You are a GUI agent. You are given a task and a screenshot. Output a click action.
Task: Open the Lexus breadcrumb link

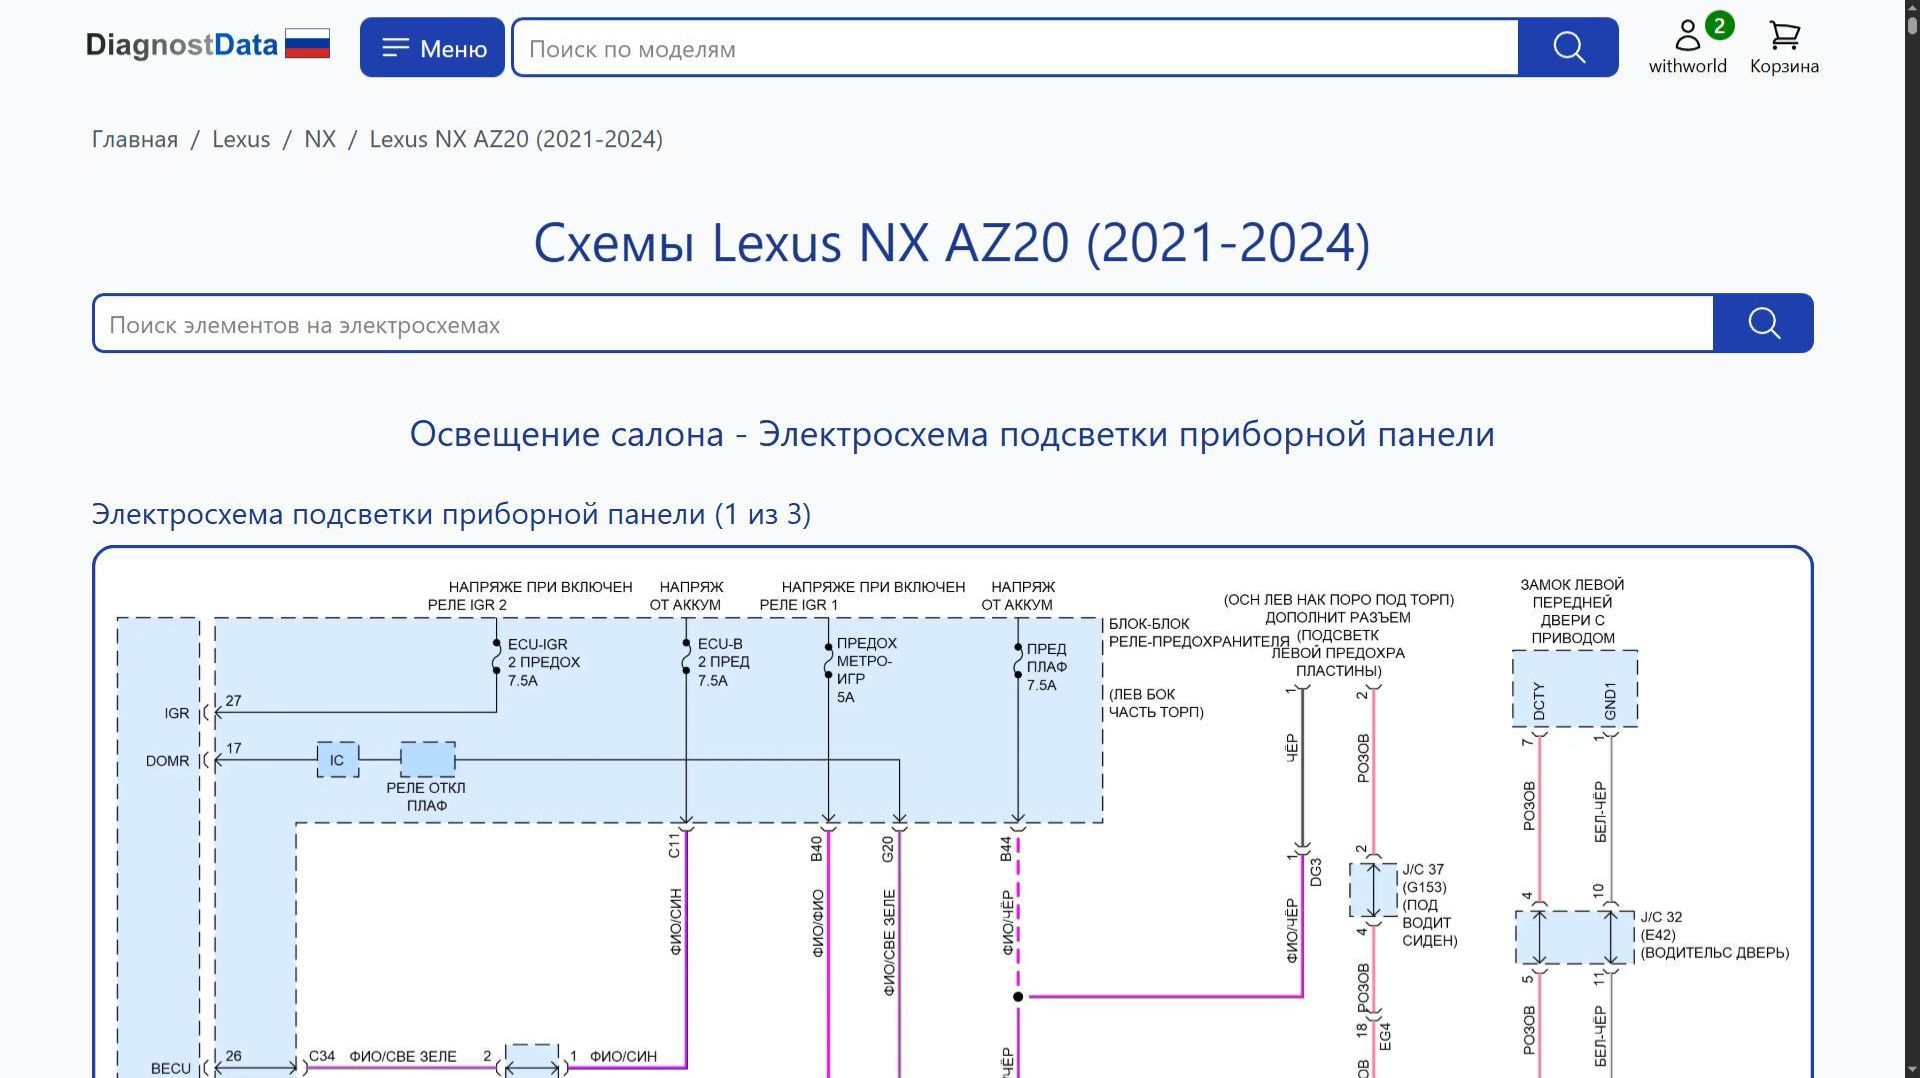tap(241, 139)
